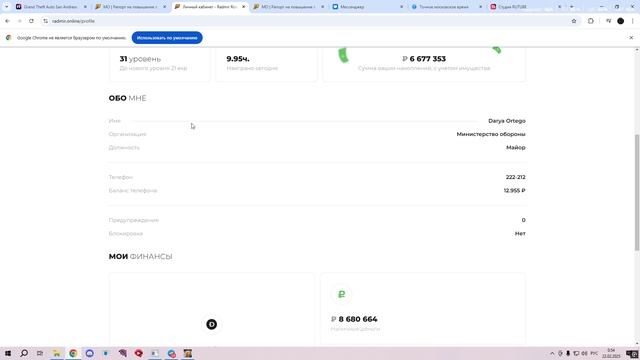This screenshot has width=640, height=360.
Task: Click the name value Darya Ortego
Action: coord(507,121)
